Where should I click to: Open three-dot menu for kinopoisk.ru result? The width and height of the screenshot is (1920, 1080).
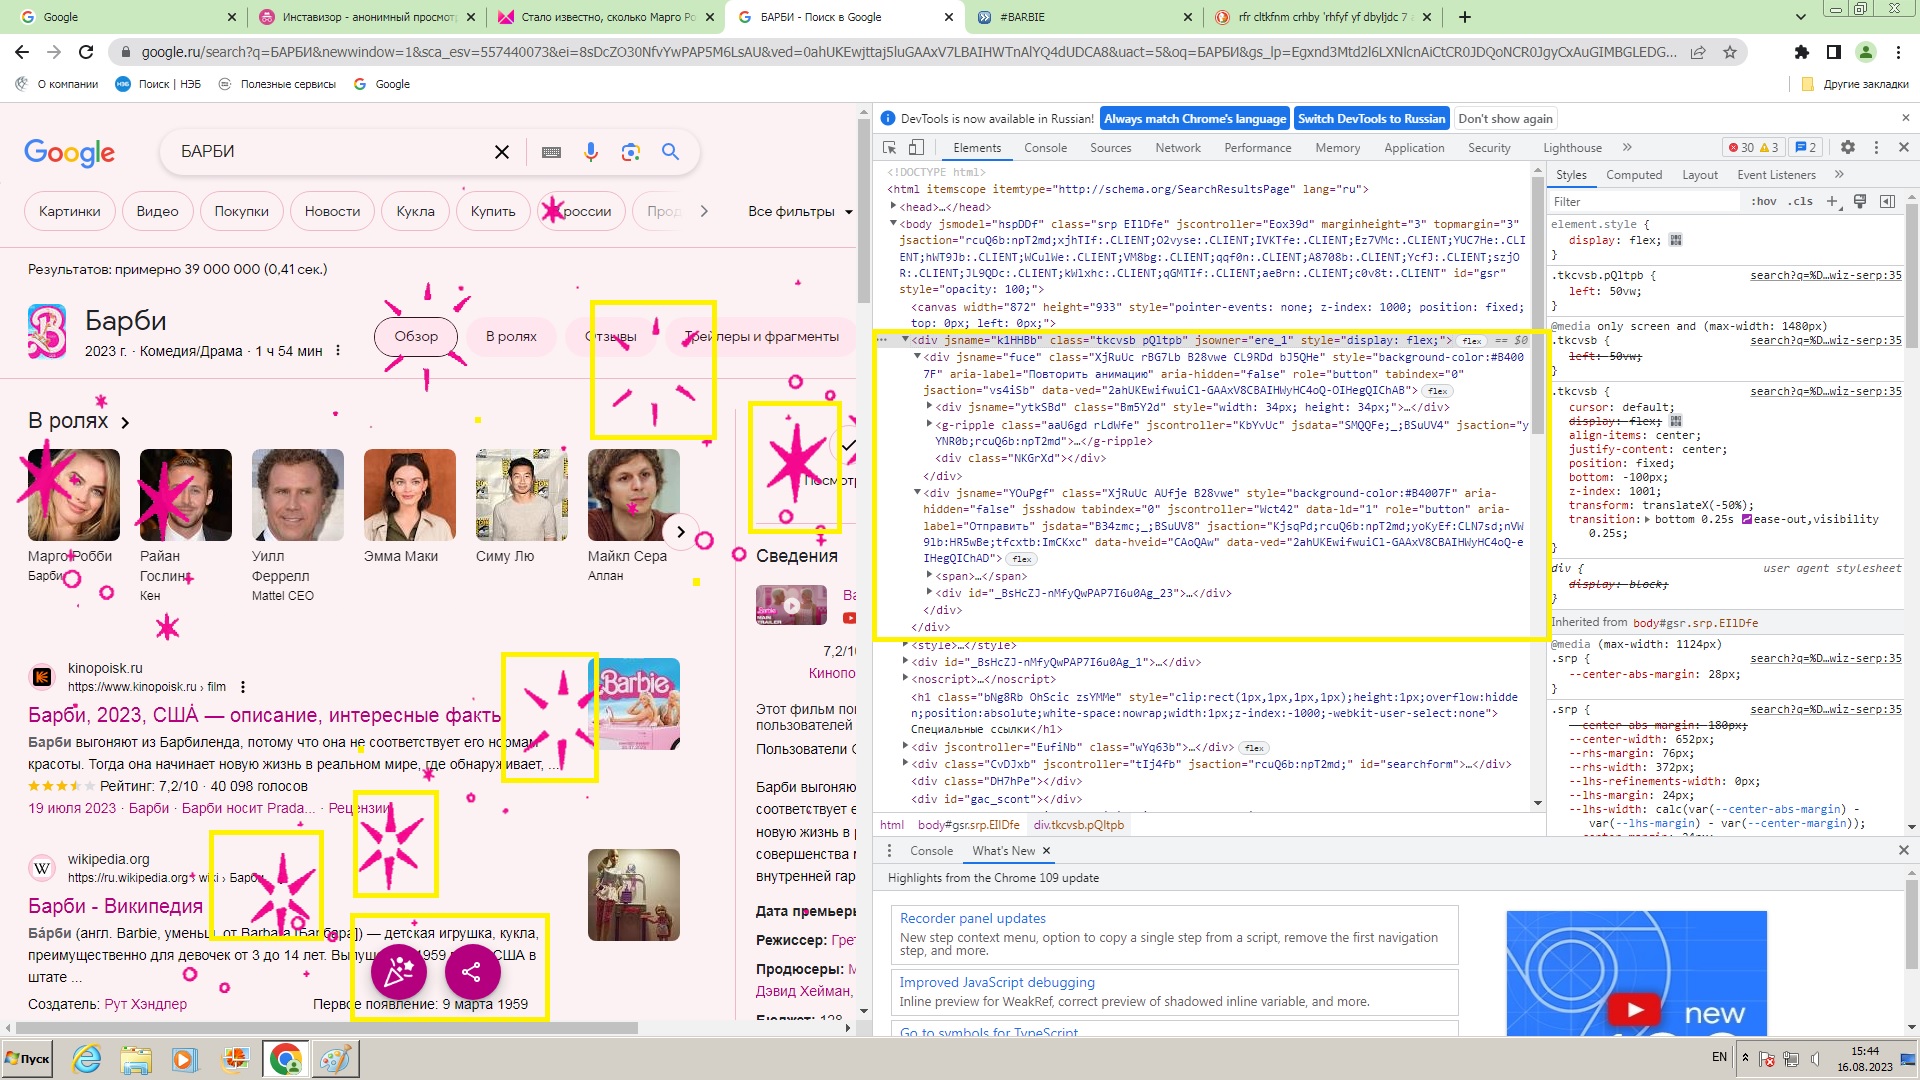point(243,687)
